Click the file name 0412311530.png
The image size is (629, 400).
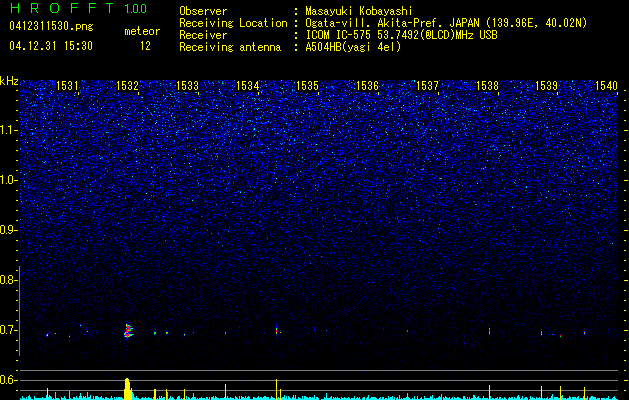pos(51,27)
